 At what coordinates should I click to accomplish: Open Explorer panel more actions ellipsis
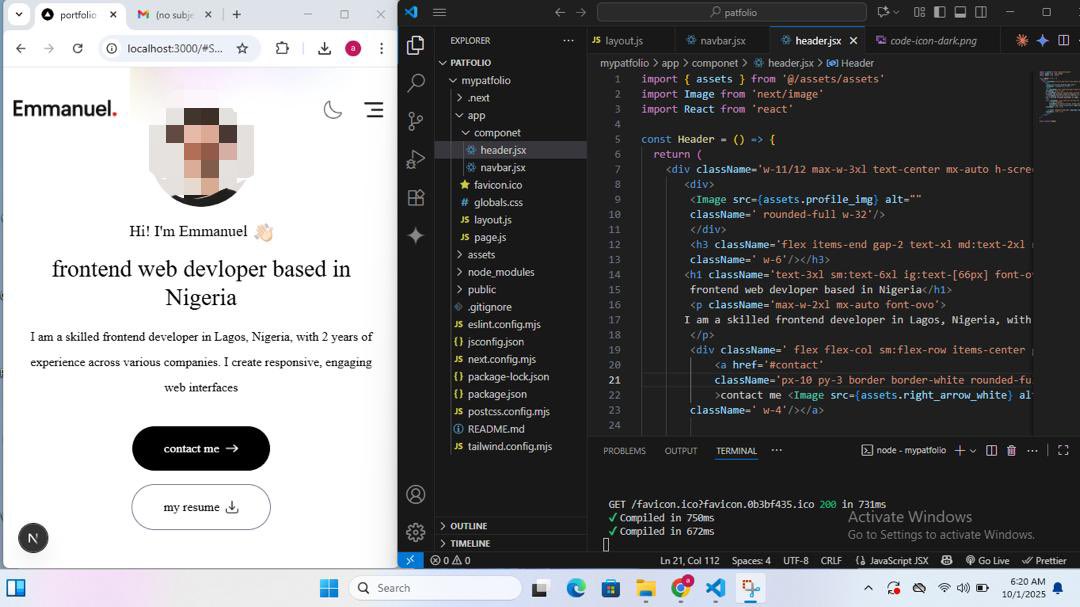coord(568,41)
